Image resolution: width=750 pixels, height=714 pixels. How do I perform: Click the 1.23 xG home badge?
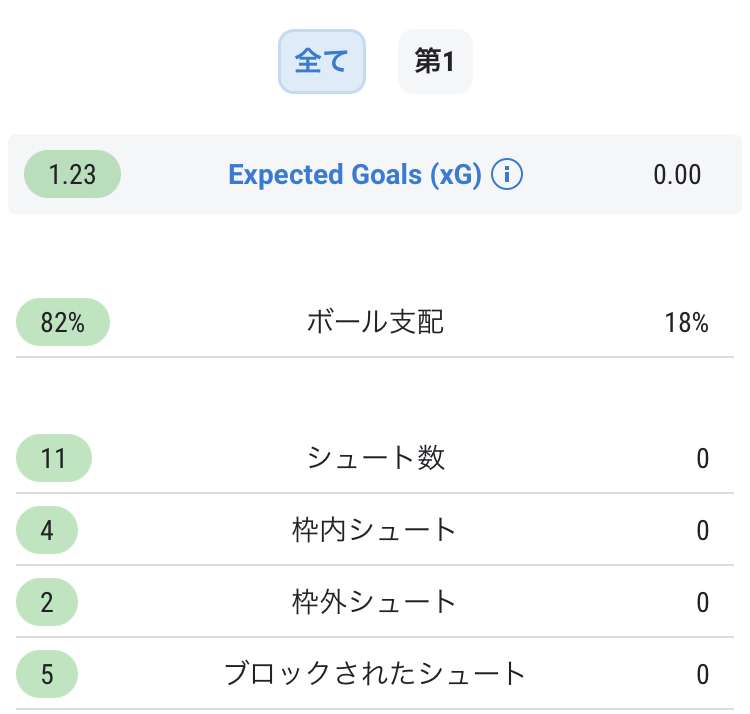coord(72,175)
